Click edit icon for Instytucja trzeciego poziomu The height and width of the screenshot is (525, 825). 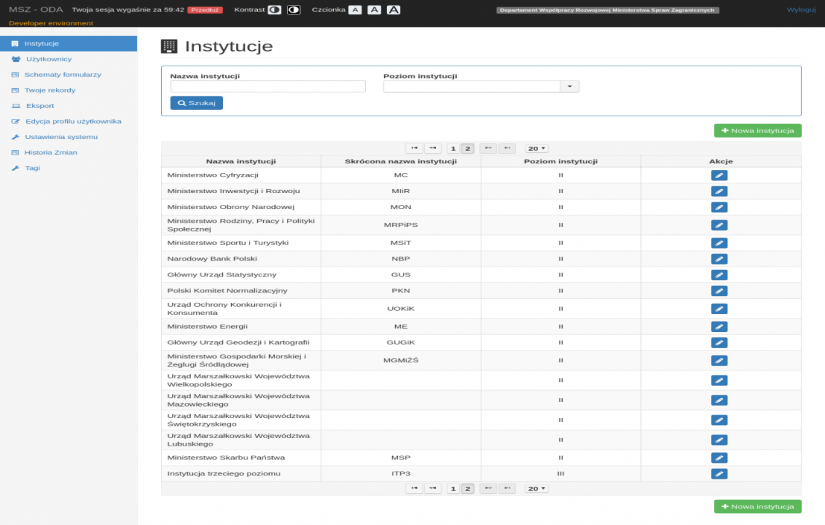pyautogui.click(x=719, y=473)
